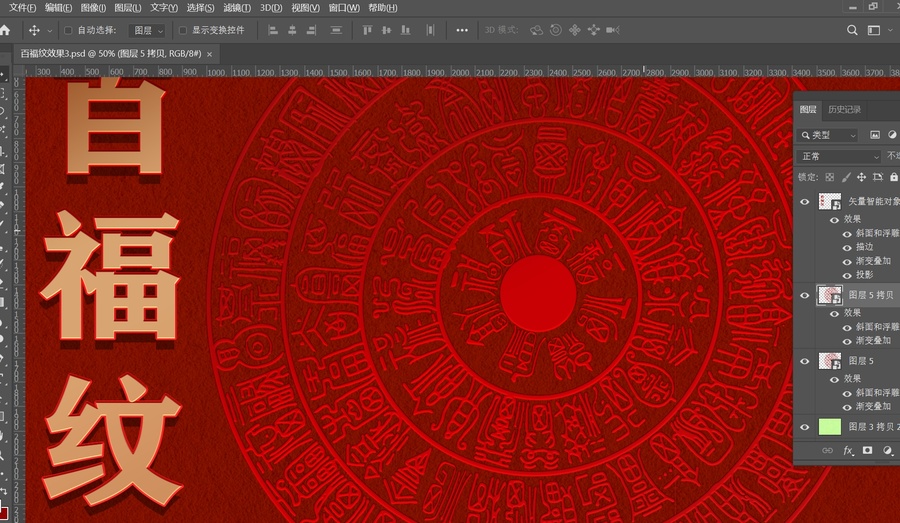Screen dimensions: 900x523
Task: Click the 3D pan mode icon
Action: coord(575,30)
